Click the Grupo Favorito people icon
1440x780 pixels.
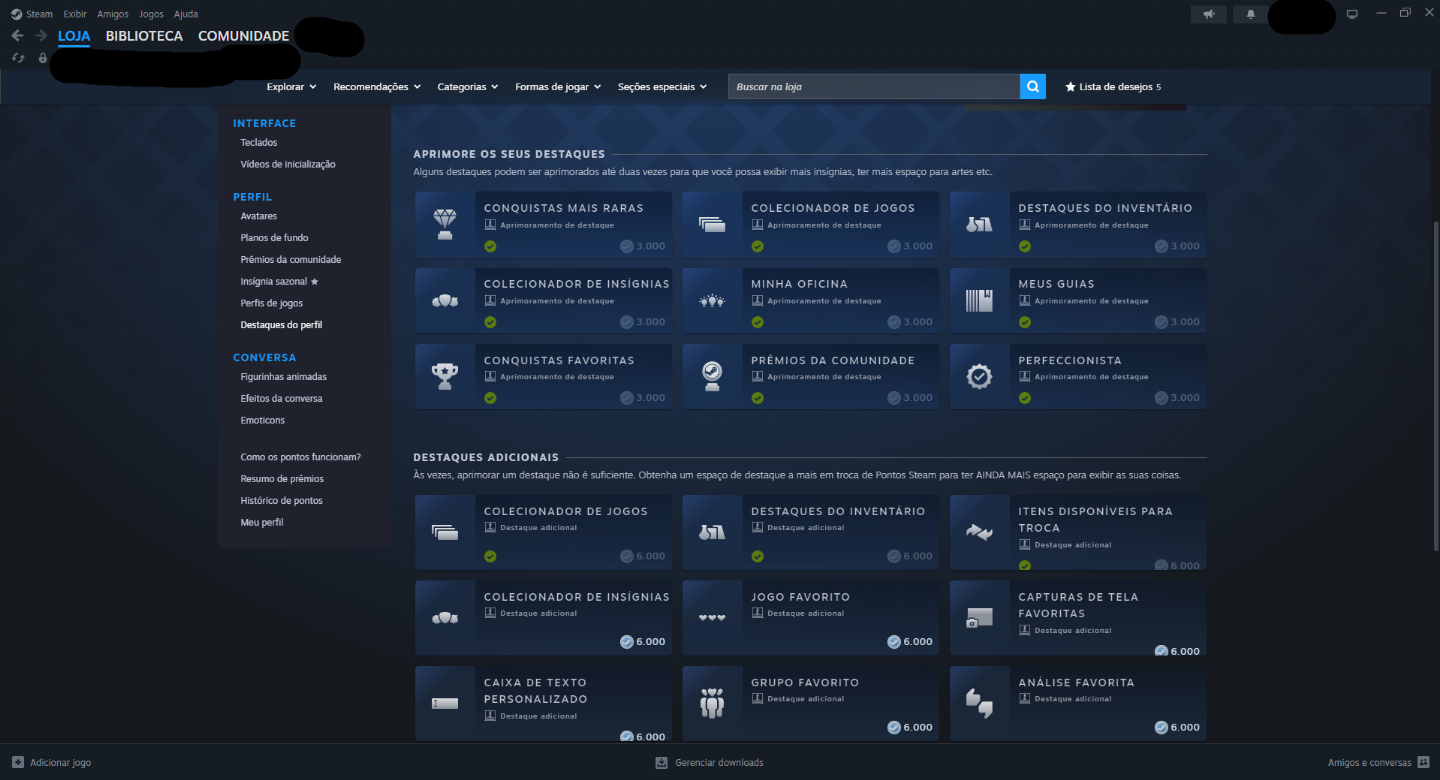tap(712, 703)
